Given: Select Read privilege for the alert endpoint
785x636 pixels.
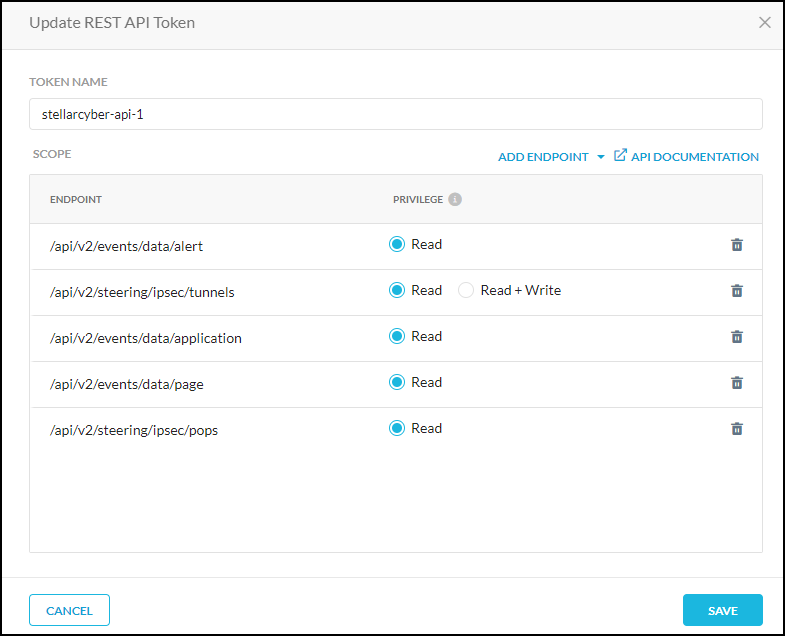Looking at the screenshot, I should (397, 245).
